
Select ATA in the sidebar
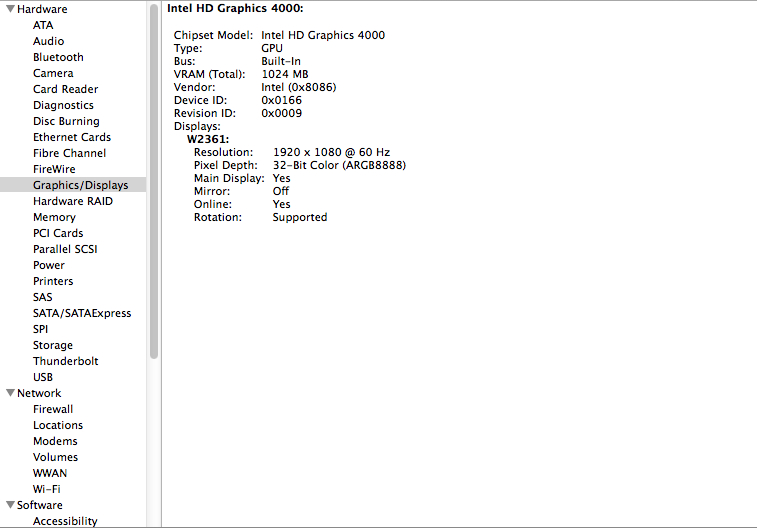pyautogui.click(x=43, y=25)
